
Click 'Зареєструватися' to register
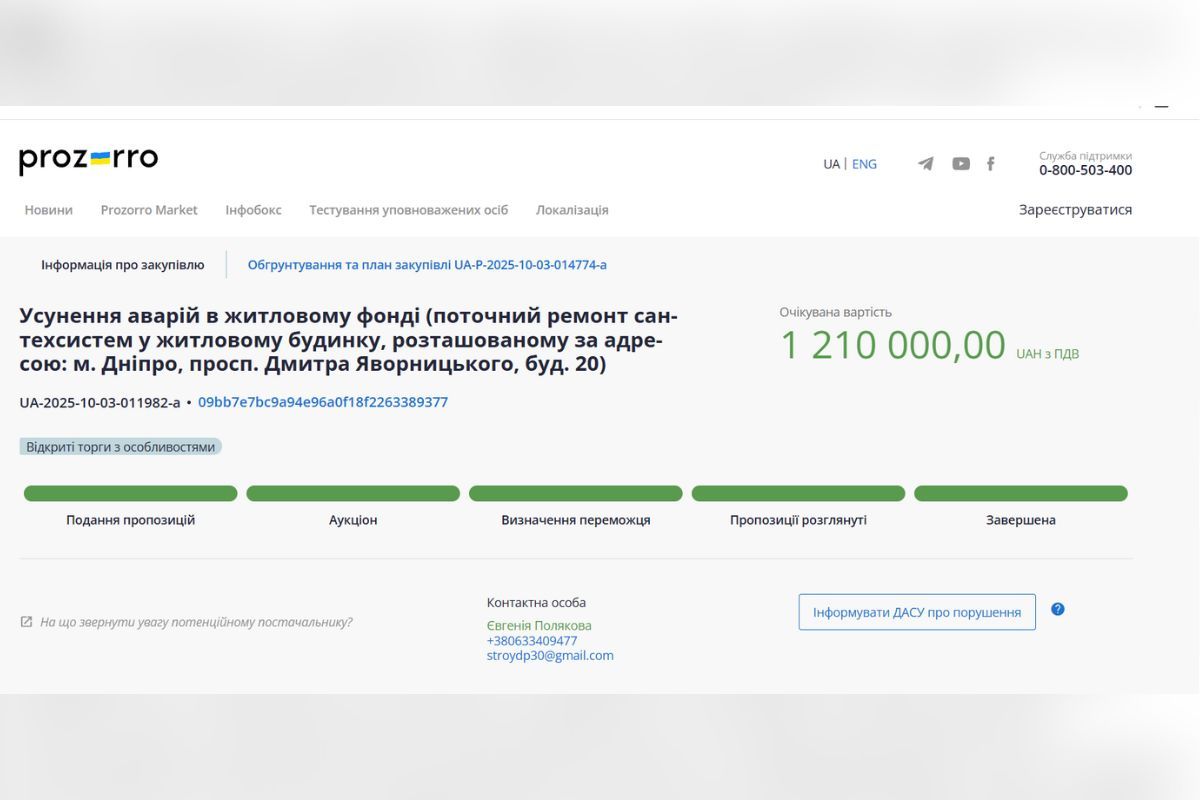point(1076,209)
